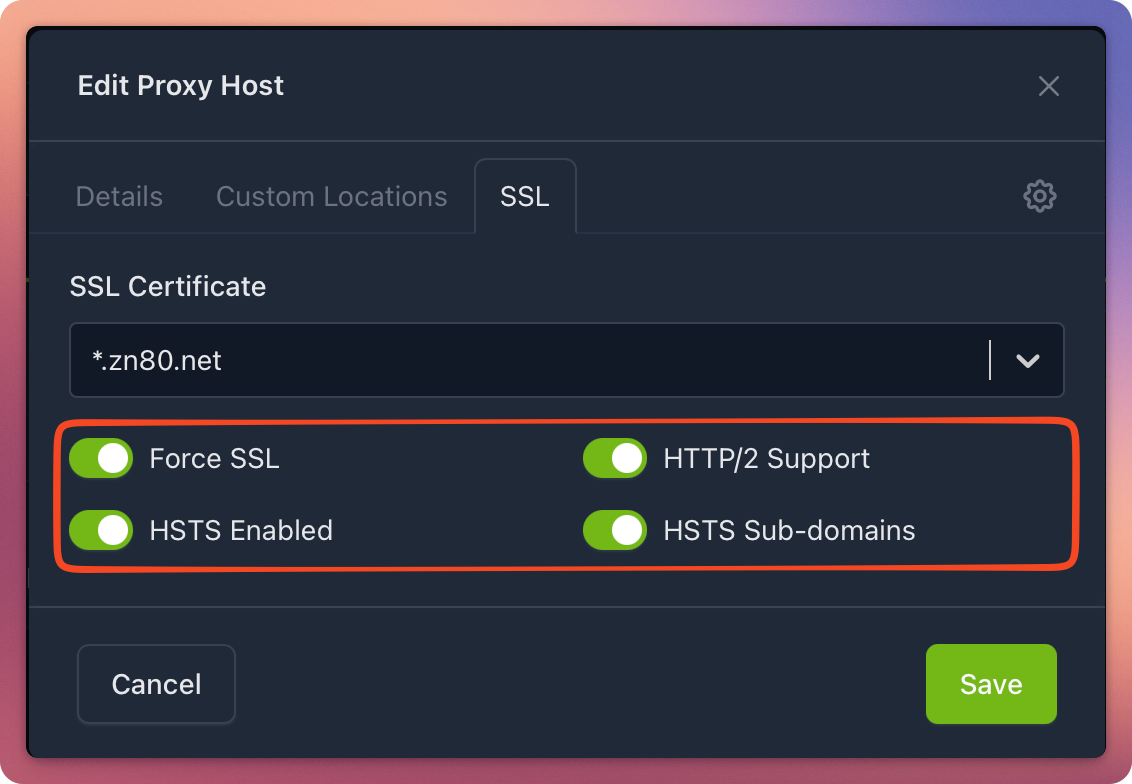Switch to the Details tab
This screenshot has width=1132, height=784.
coord(119,196)
